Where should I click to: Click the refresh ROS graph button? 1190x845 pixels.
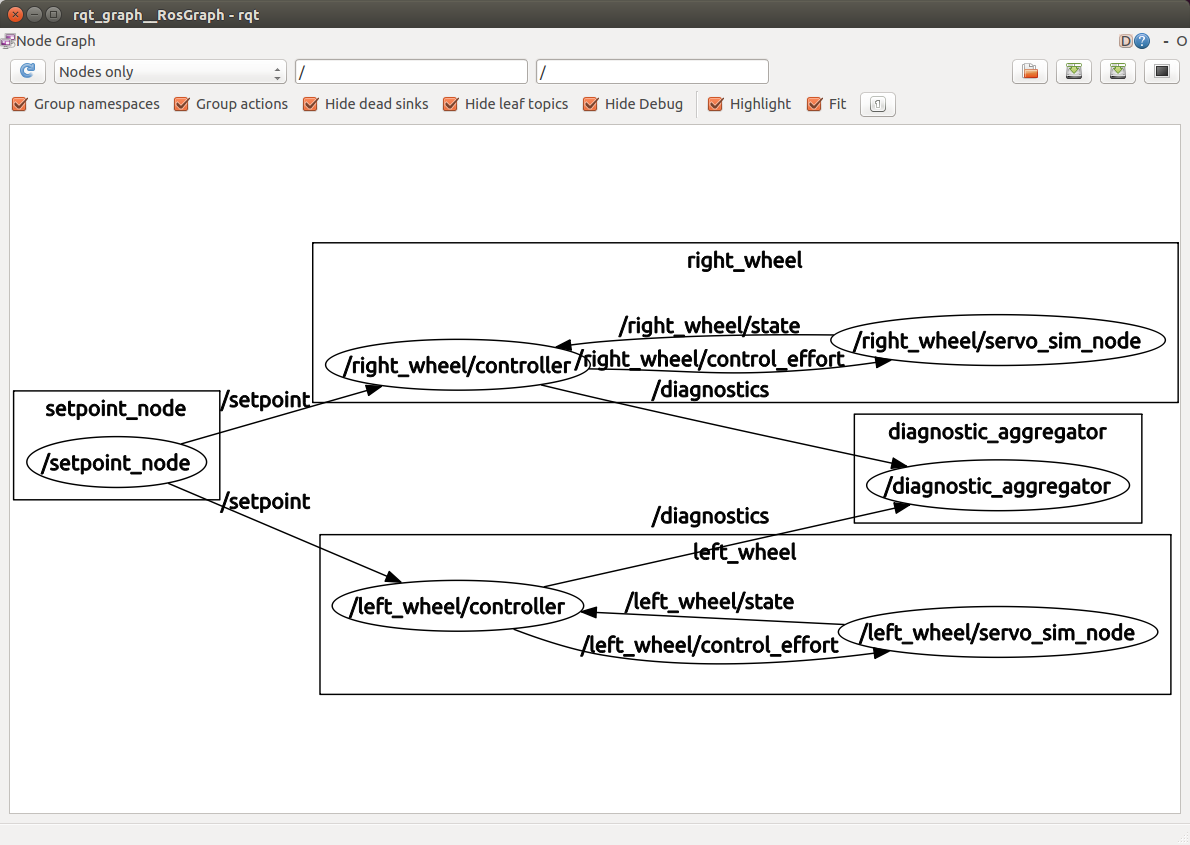click(28, 71)
